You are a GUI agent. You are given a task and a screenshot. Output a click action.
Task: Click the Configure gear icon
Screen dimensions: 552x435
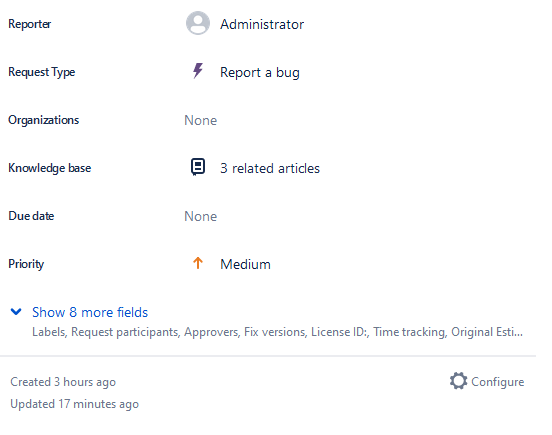pos(458,381)
